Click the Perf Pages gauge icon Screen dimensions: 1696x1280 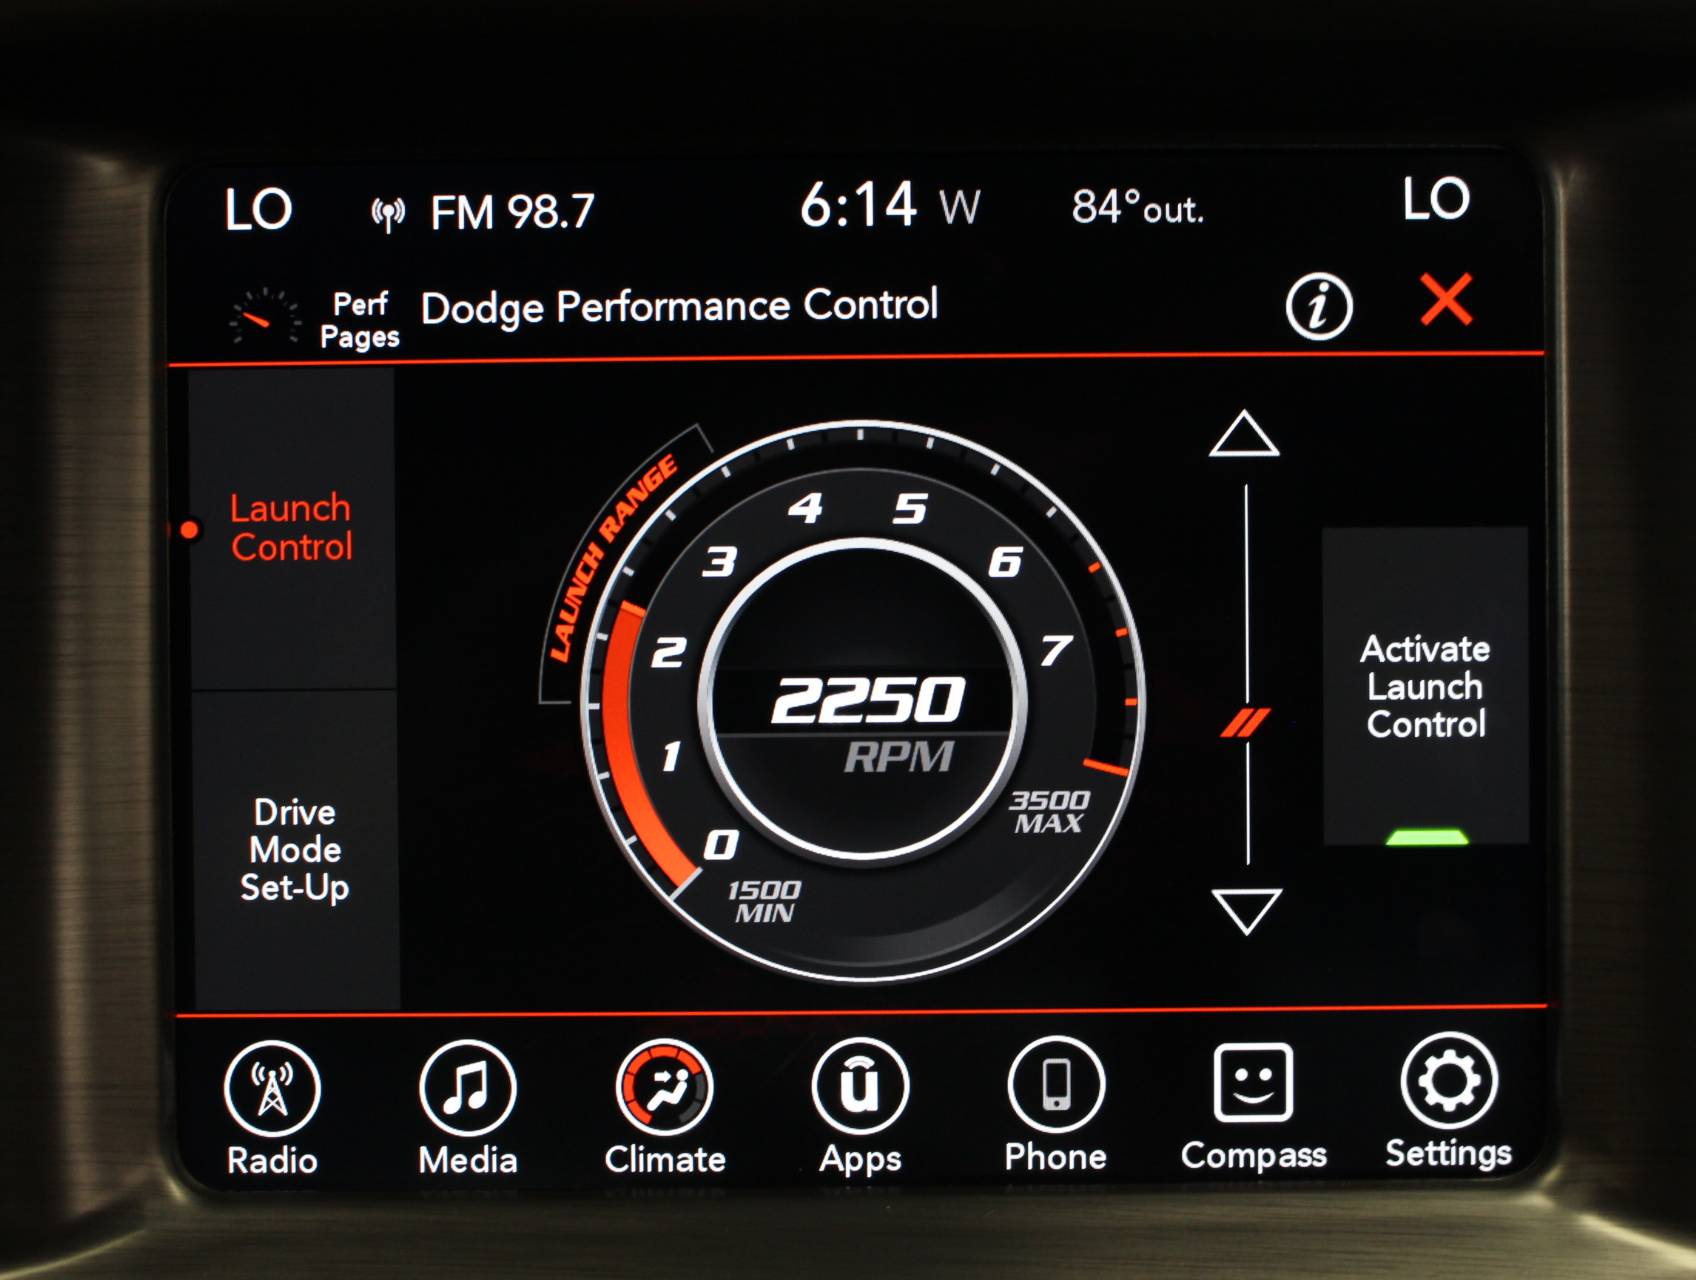click(x=263, y=313)
